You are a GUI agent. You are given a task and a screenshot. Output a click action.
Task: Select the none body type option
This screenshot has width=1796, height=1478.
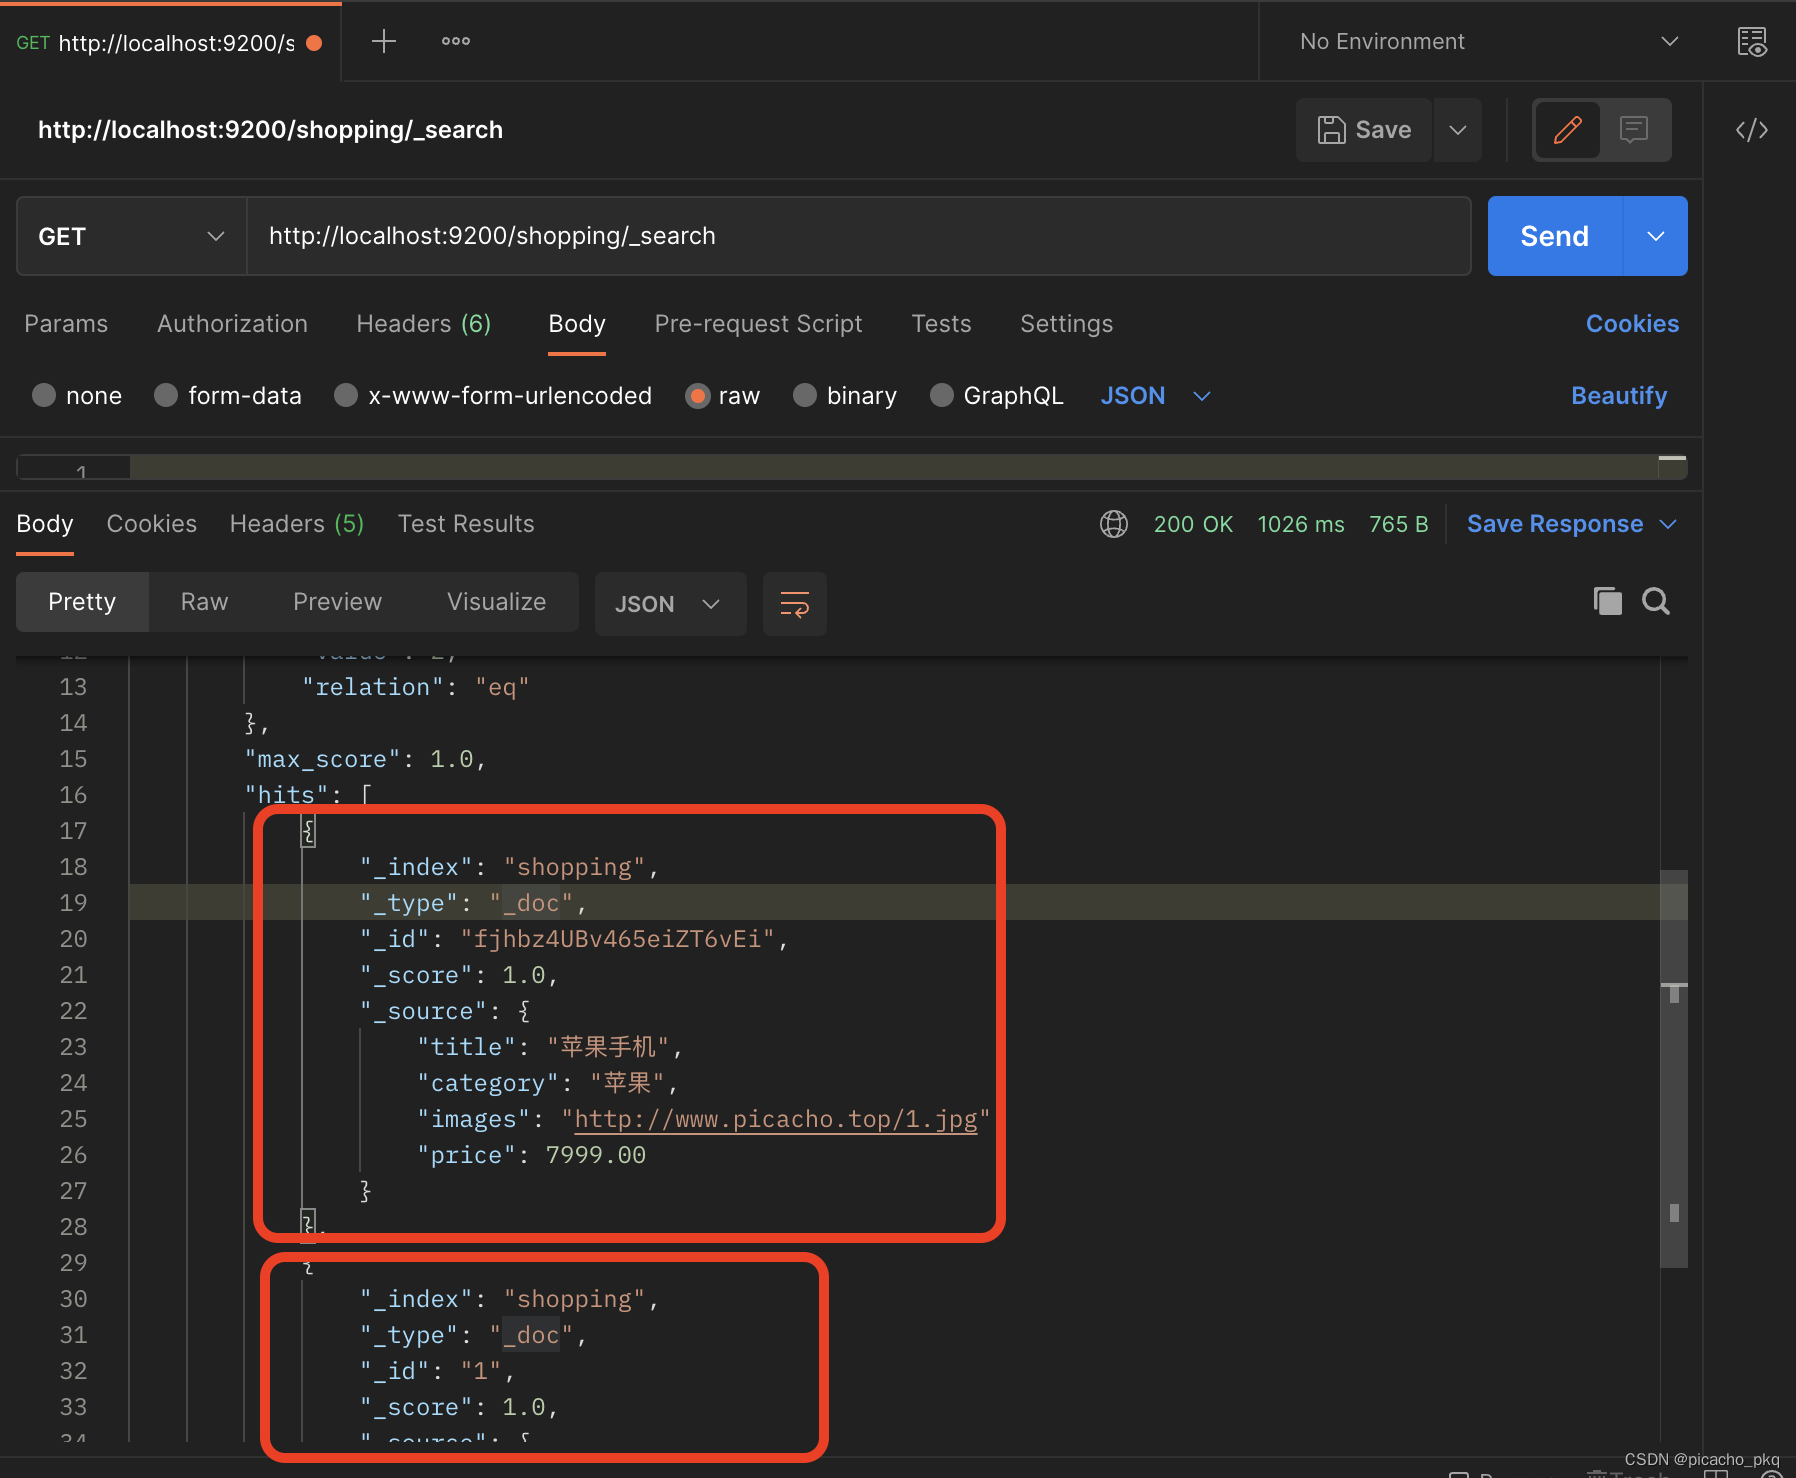point(44,396)
